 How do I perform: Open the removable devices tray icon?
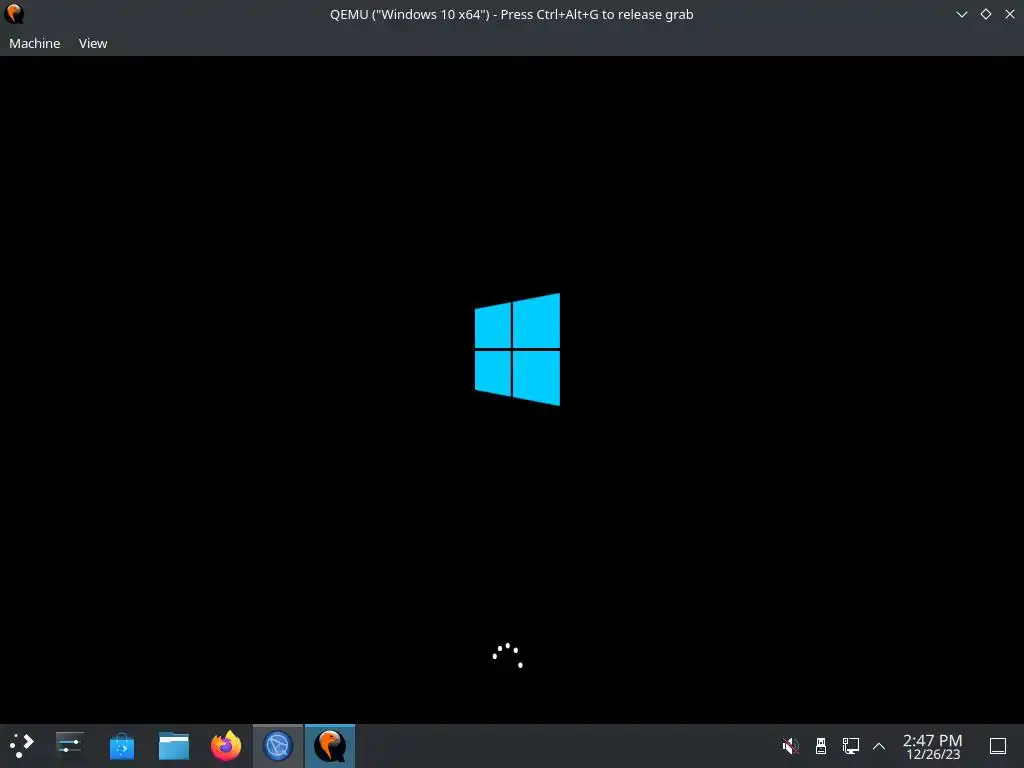tap(821, 746)
